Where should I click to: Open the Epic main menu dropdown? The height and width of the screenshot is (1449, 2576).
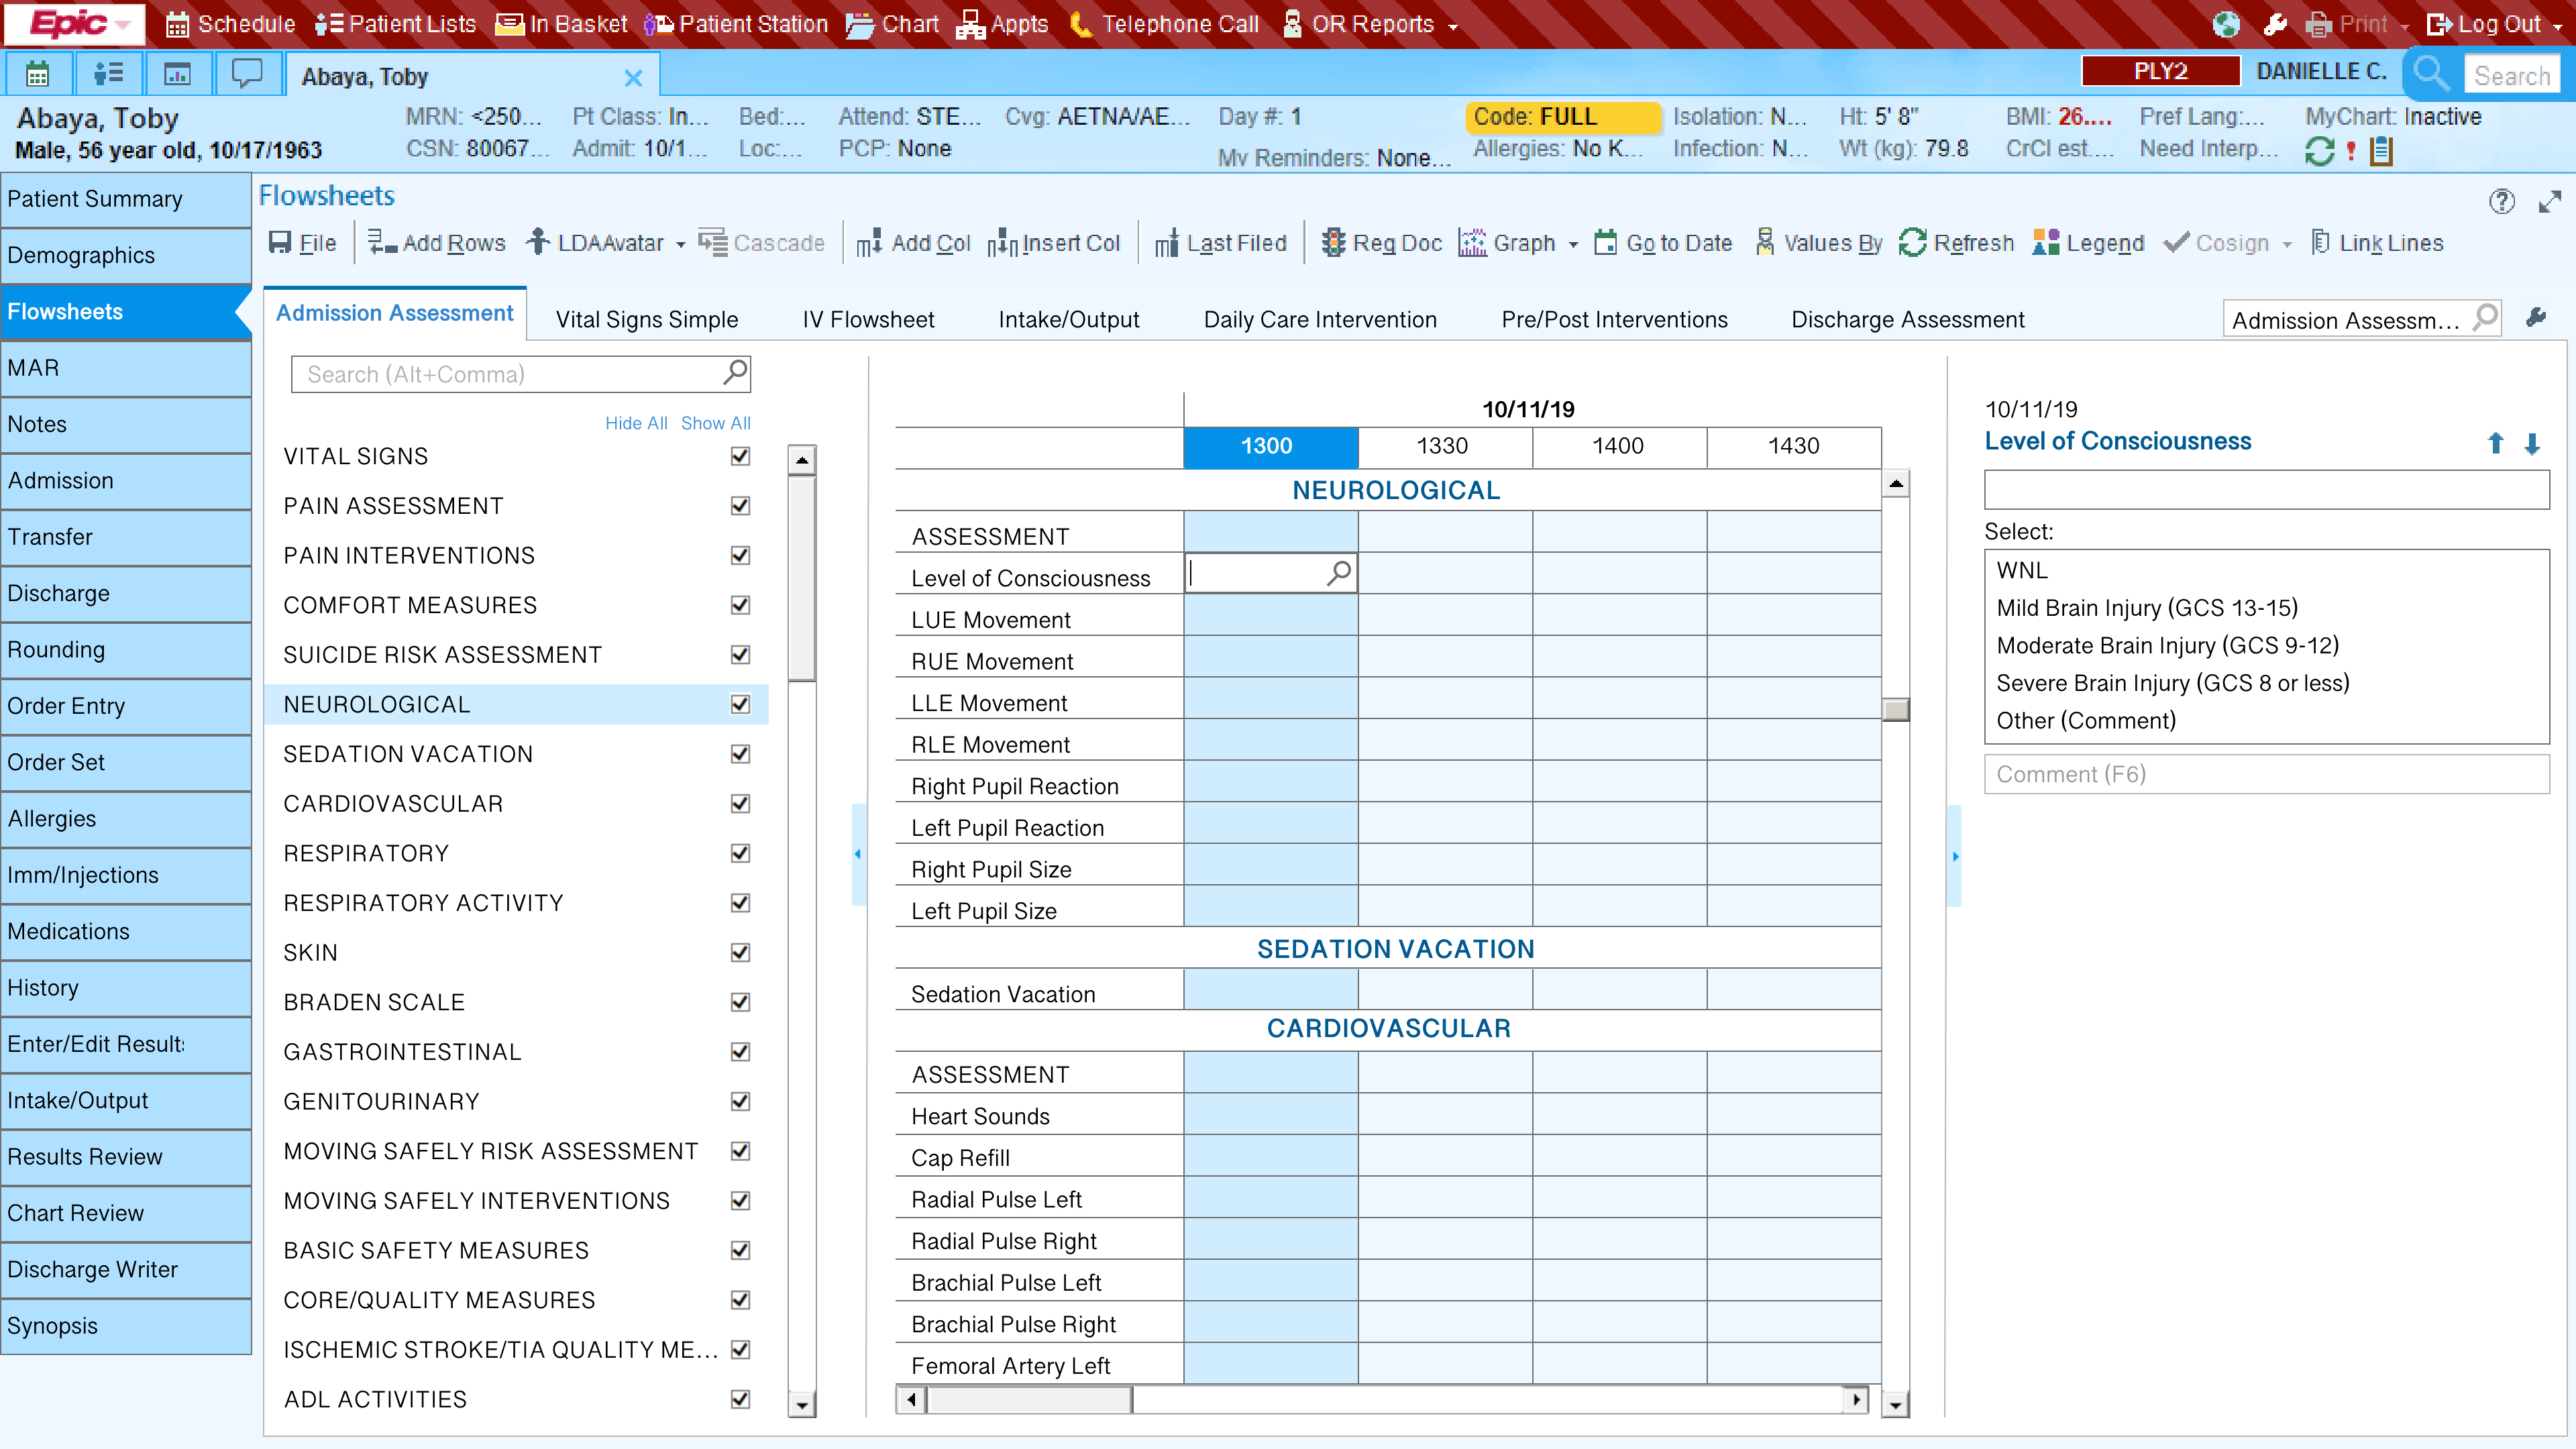point(75,24)
